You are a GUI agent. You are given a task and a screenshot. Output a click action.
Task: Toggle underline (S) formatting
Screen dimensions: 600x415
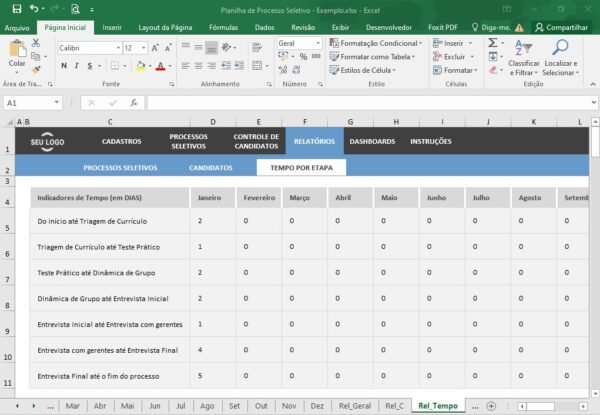[90, 66]
